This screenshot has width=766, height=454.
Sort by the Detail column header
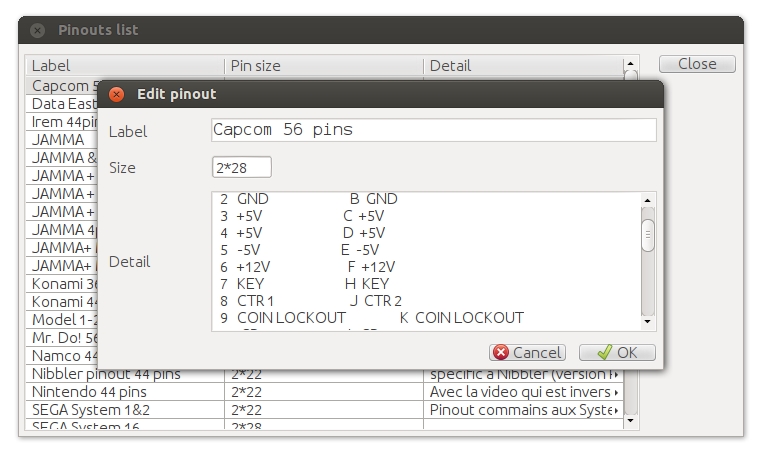coord(523,66)
